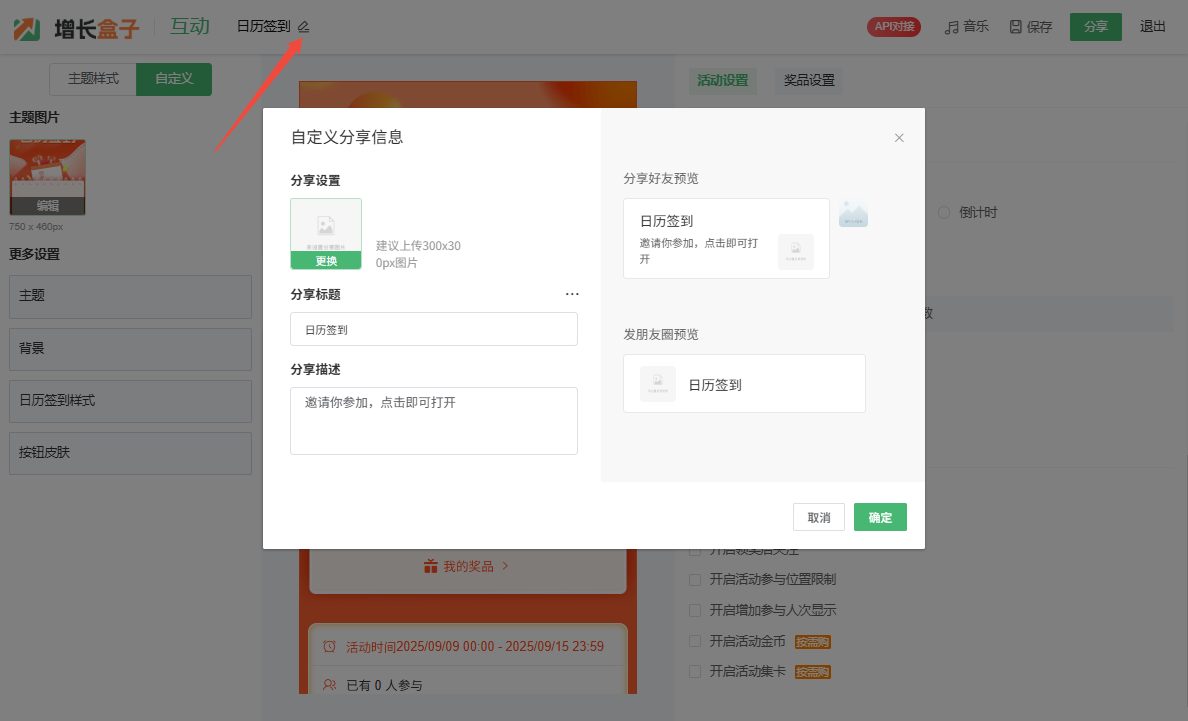Click 更换 to replace share image
Screen dimensions: 1188x721
tap(326, 261)
